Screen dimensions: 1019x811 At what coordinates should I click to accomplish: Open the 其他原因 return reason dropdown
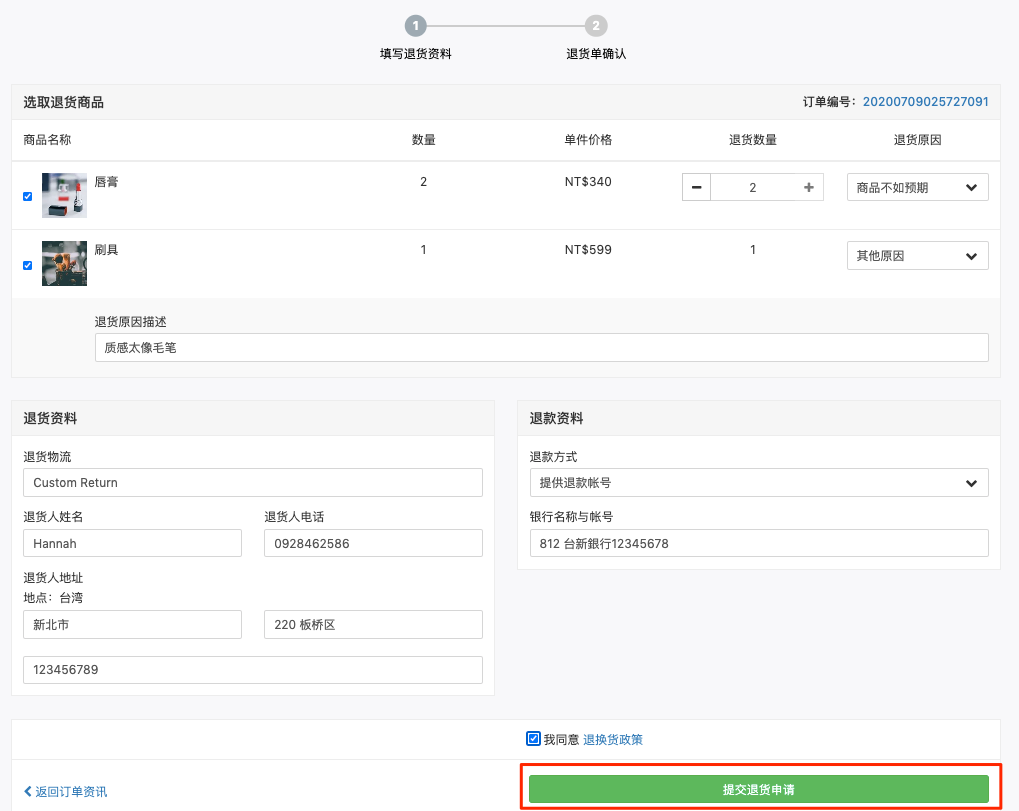(x=918, y=255)
